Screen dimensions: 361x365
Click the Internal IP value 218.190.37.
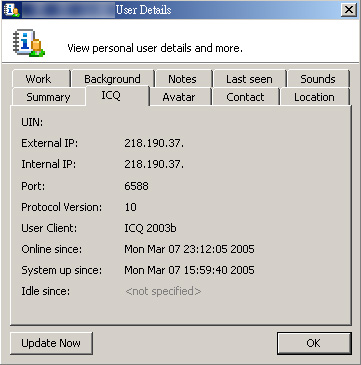154,164
